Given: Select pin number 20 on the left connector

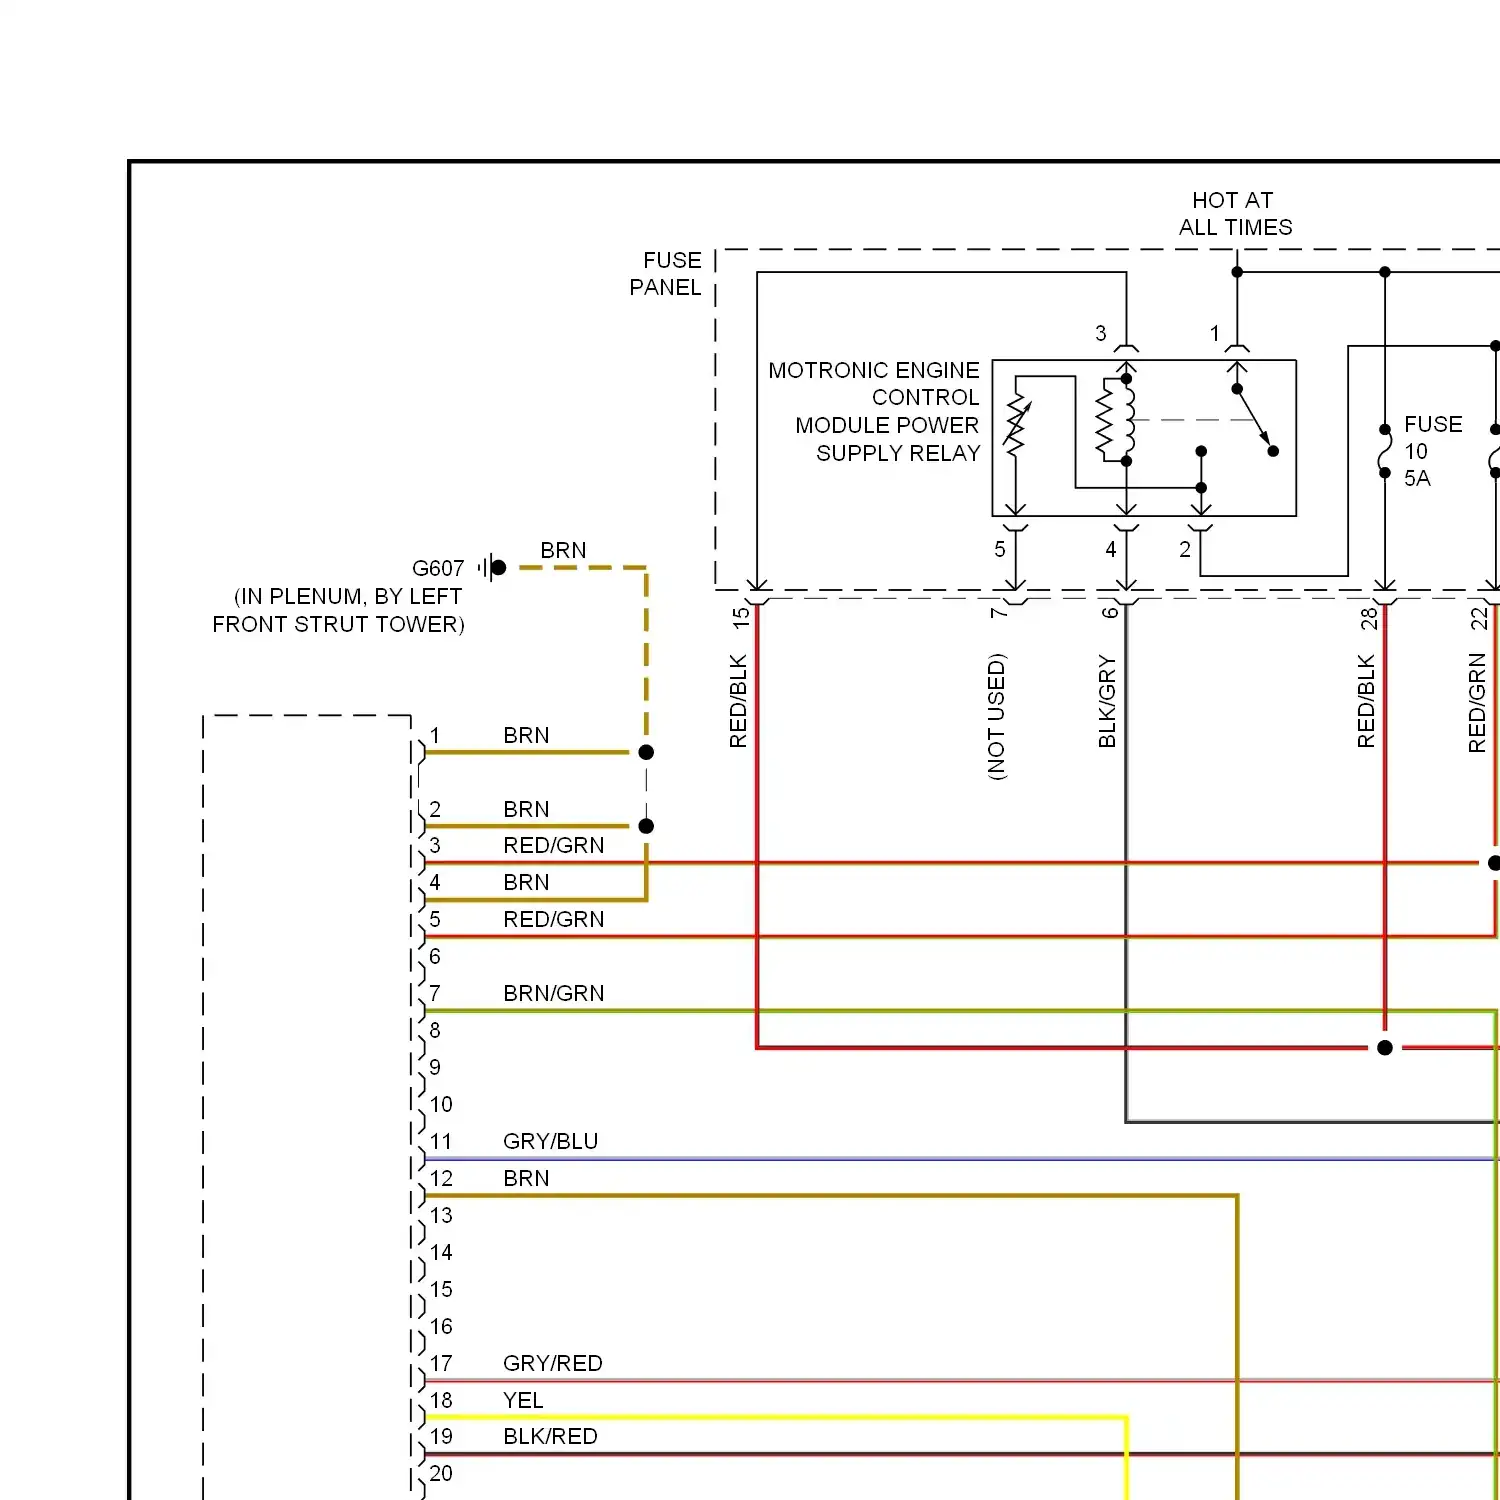Looking at the screenshot, I should click(x=441, y=1473).
